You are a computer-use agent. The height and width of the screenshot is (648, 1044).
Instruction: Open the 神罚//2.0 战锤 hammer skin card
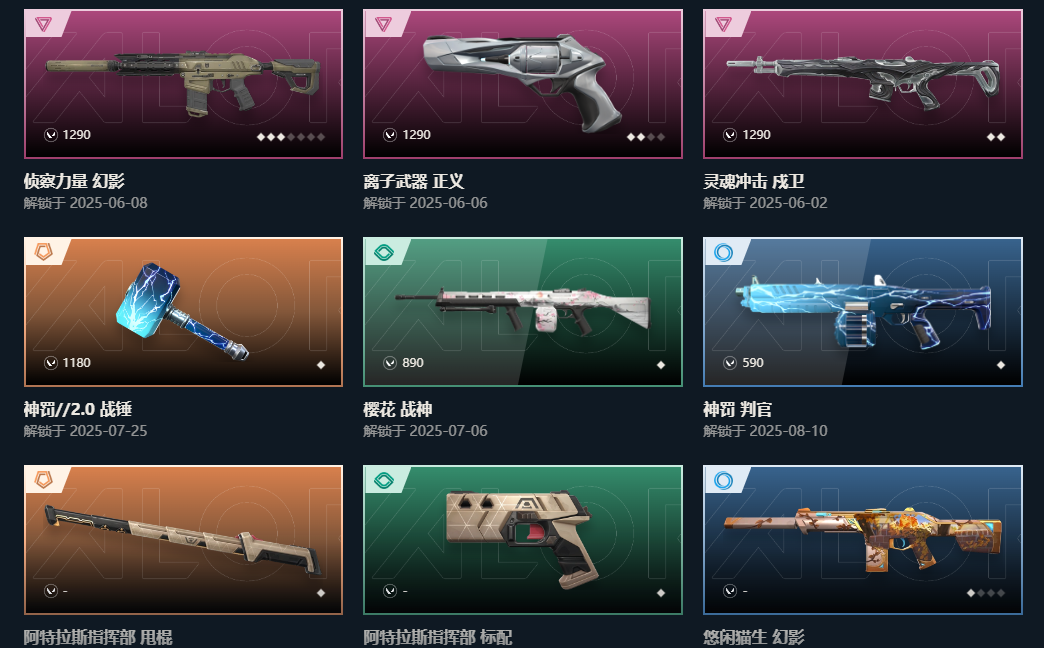(x=183, y=312)
